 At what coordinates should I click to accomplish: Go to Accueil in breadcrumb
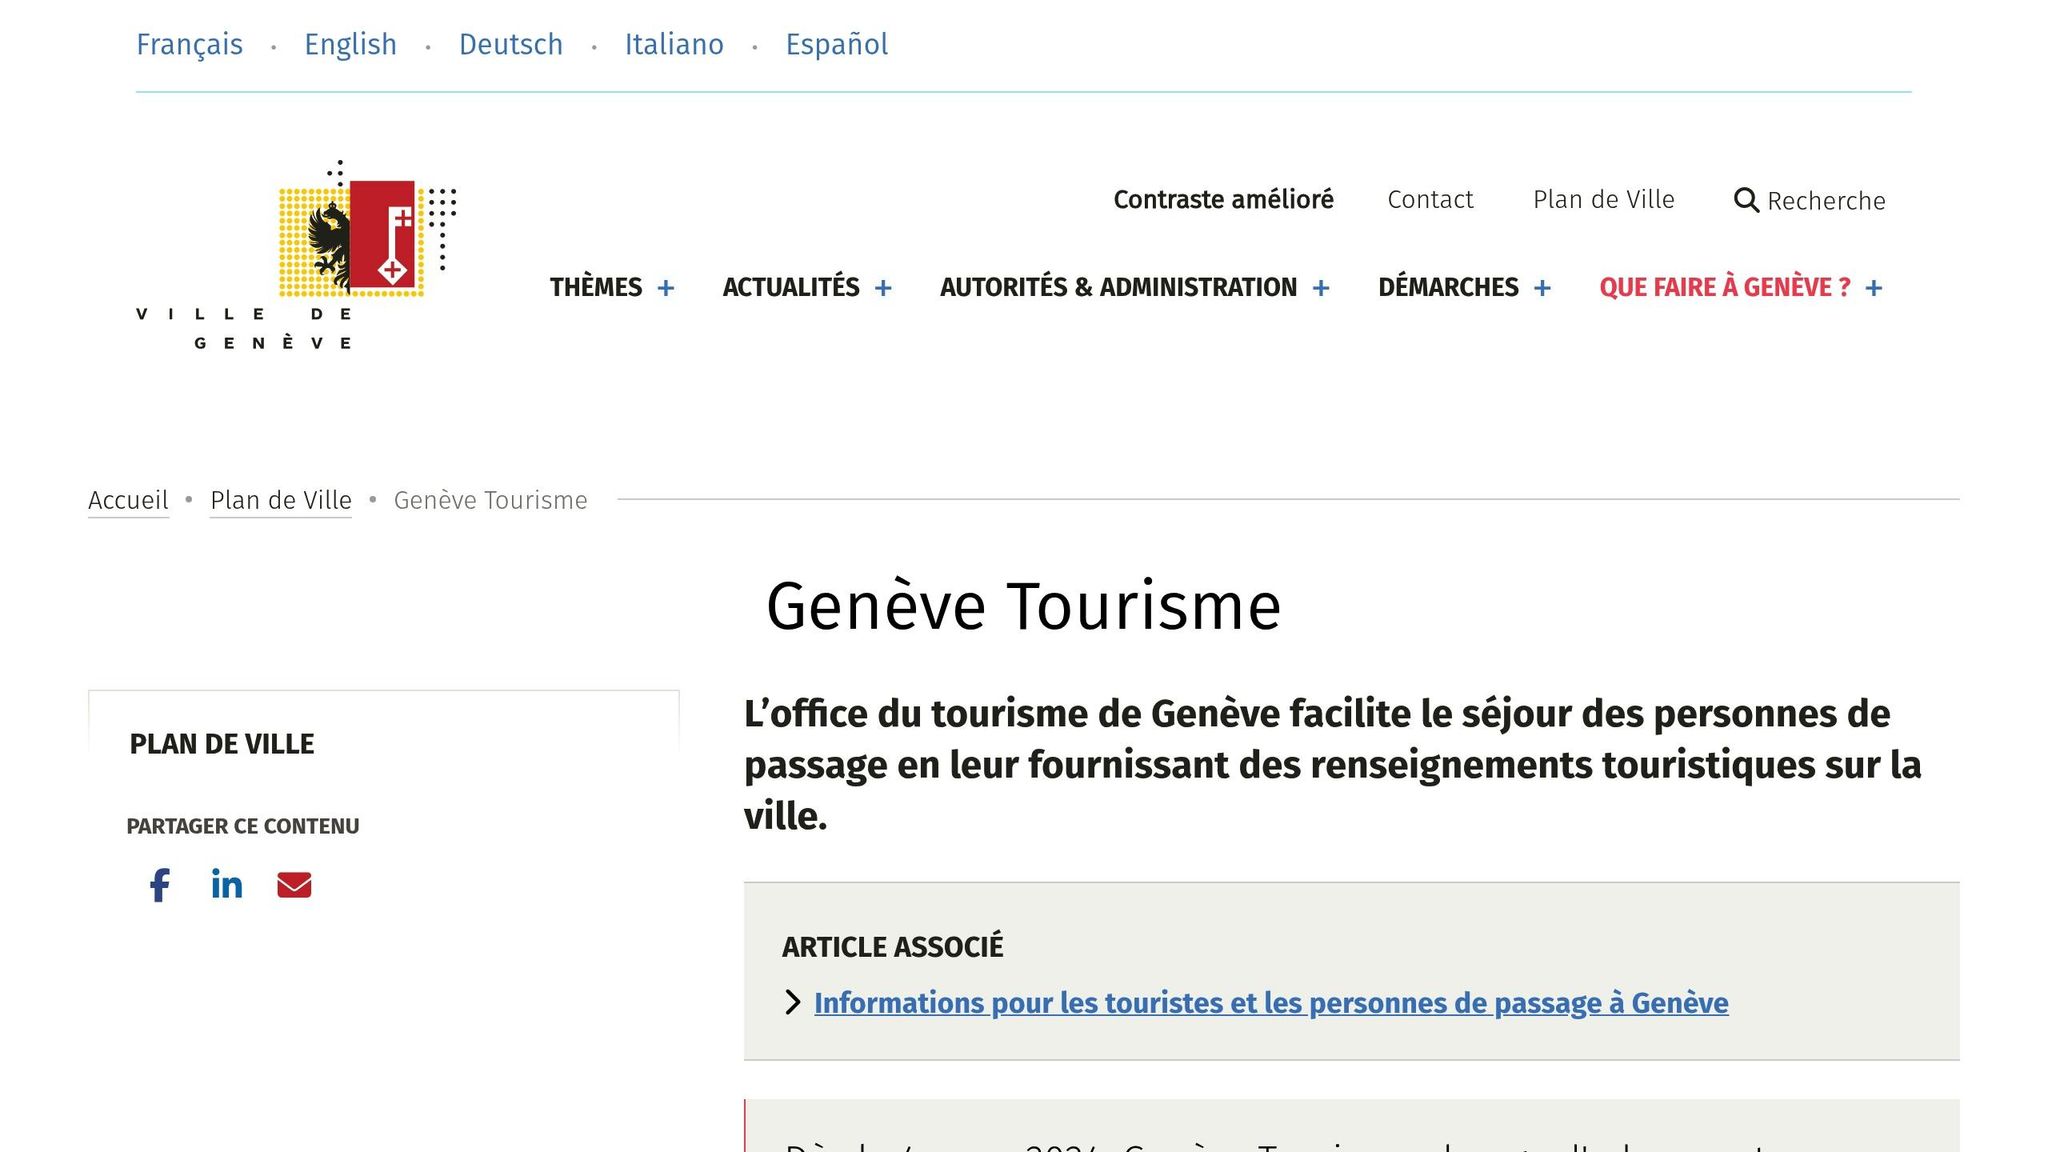(x=128, y=500)
